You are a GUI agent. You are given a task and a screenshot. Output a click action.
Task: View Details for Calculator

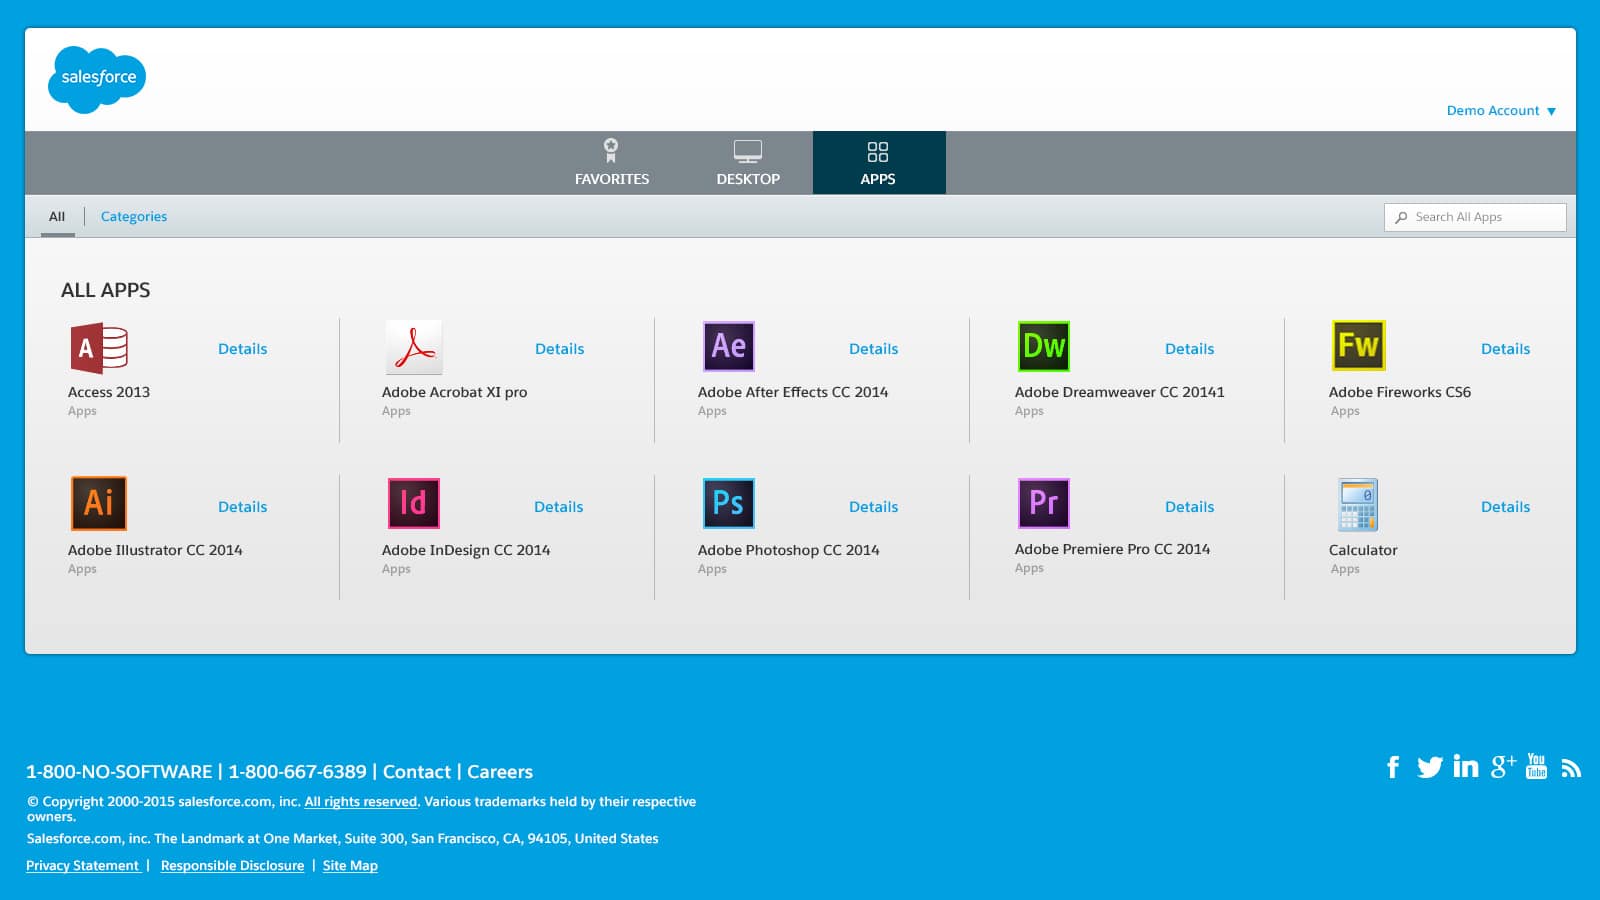pyautogui.click(x=1505, y=507)
